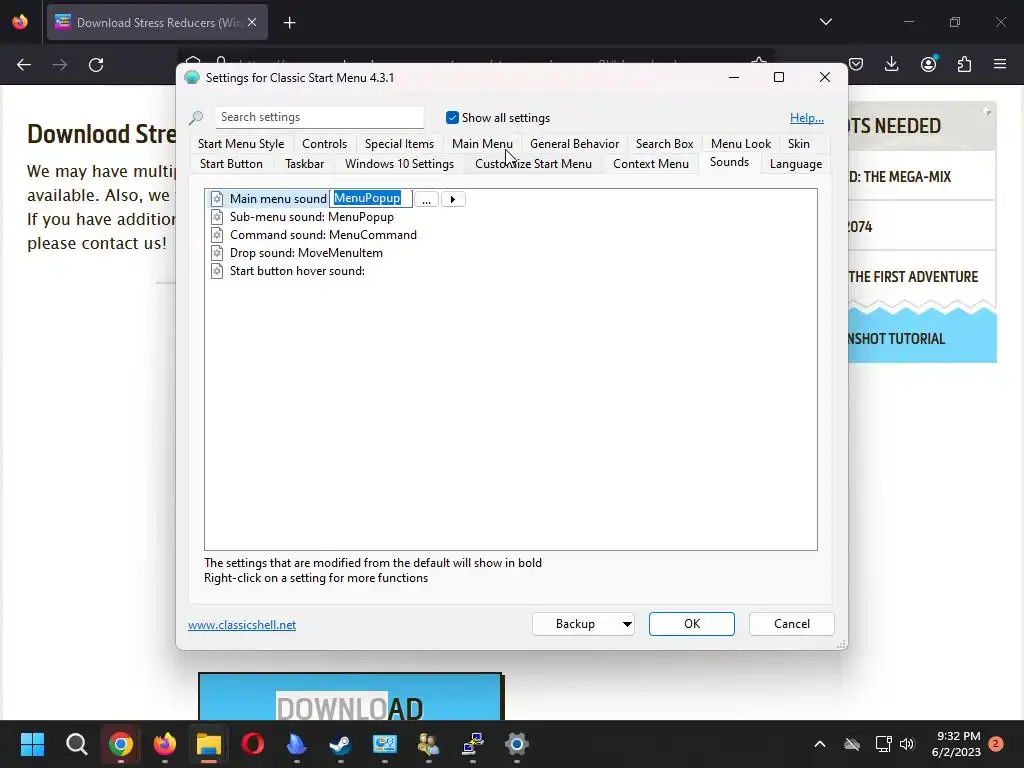1024x768 pixels.
Task: Reload the Firefox page
Action: pyautogui.click(x=96, y=65)
